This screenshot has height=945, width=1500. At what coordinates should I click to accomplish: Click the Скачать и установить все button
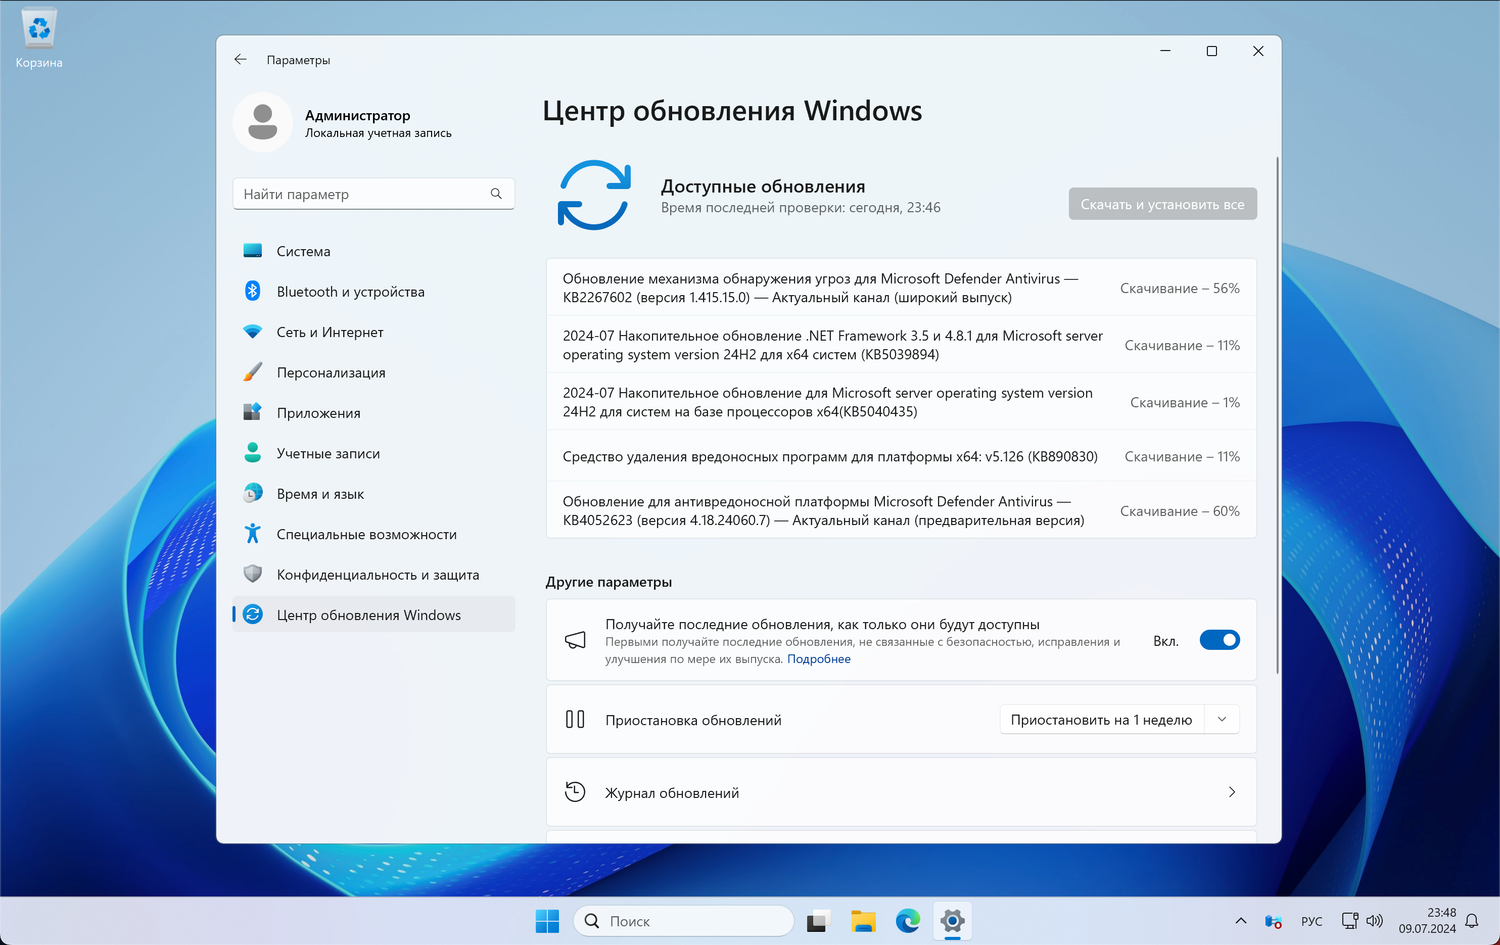(x=1162, y=204)
